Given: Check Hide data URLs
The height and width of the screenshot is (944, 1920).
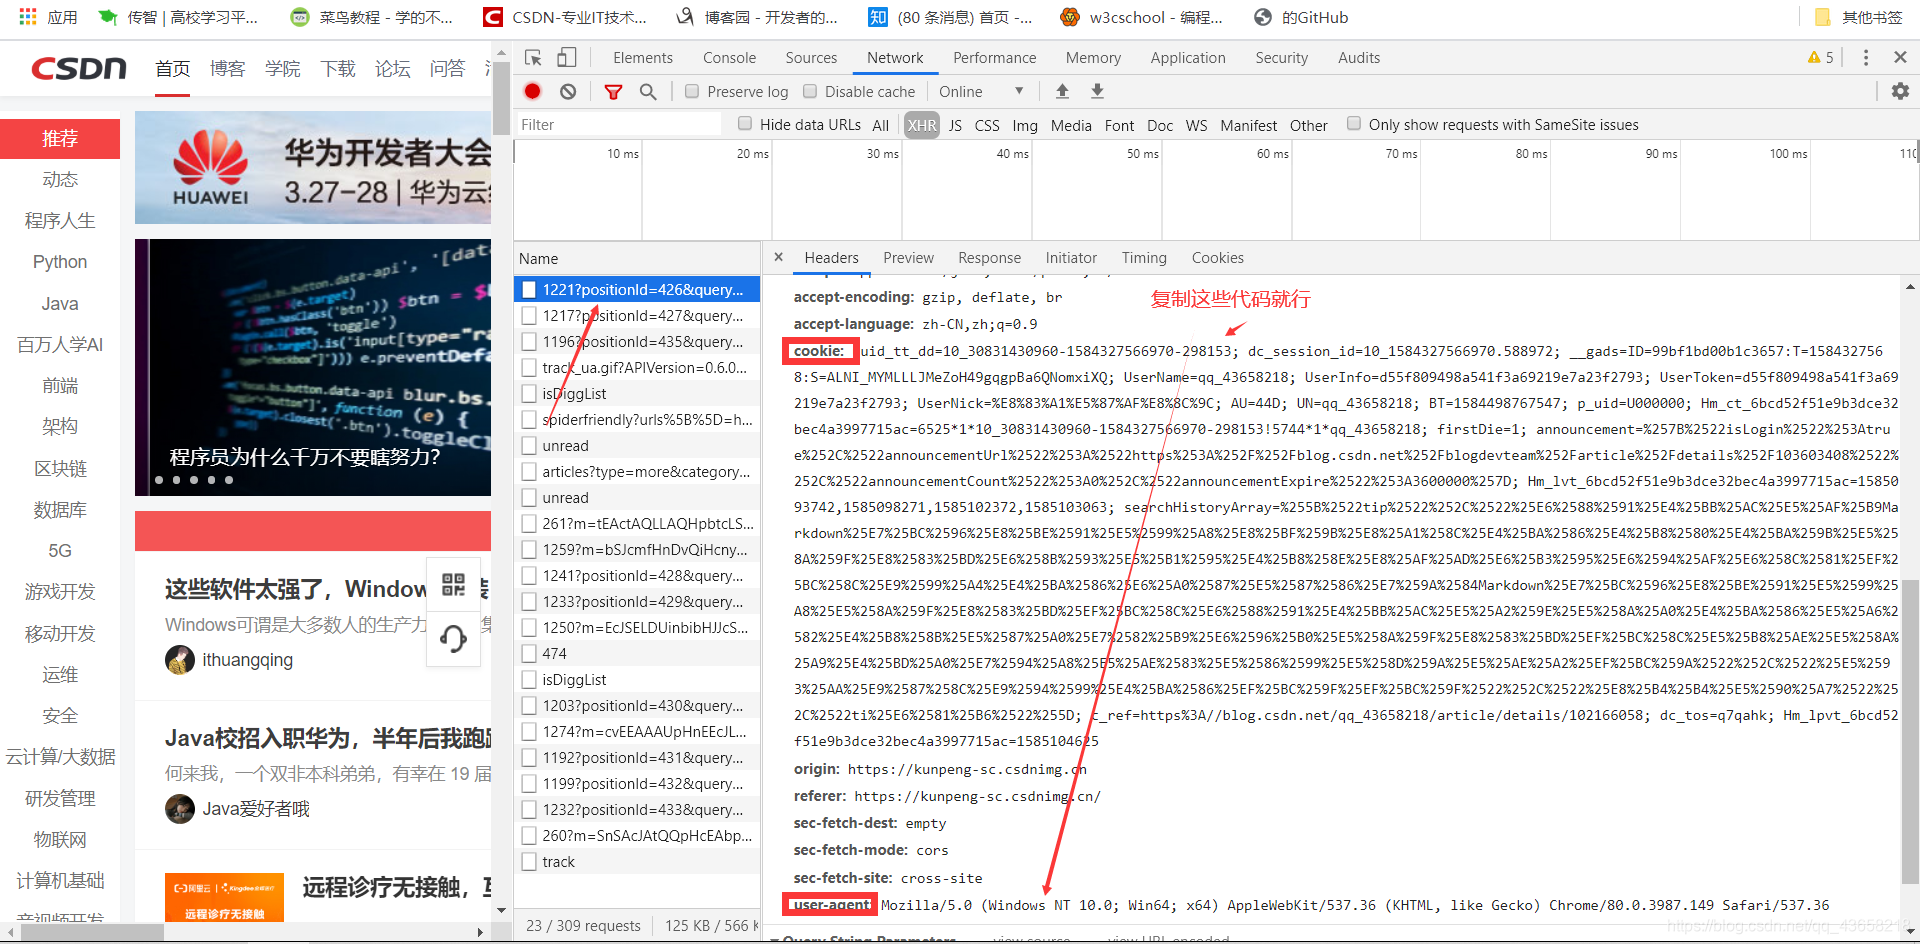Looking at the screenshot, I should [x=744, y=124].
